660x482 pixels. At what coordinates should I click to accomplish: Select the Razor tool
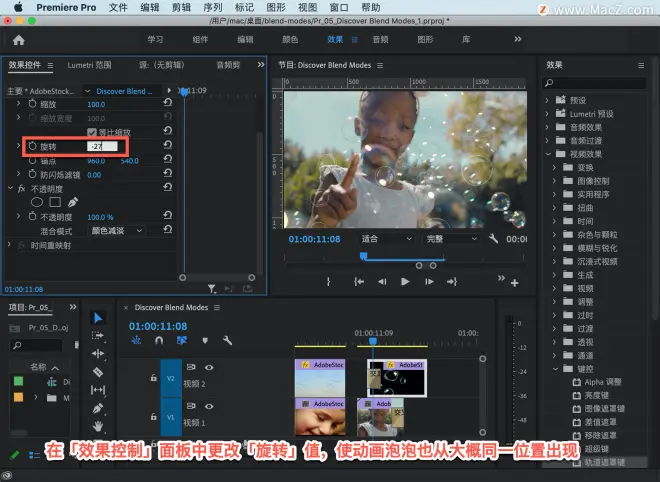pyautogui.click(x=98, y=372)
